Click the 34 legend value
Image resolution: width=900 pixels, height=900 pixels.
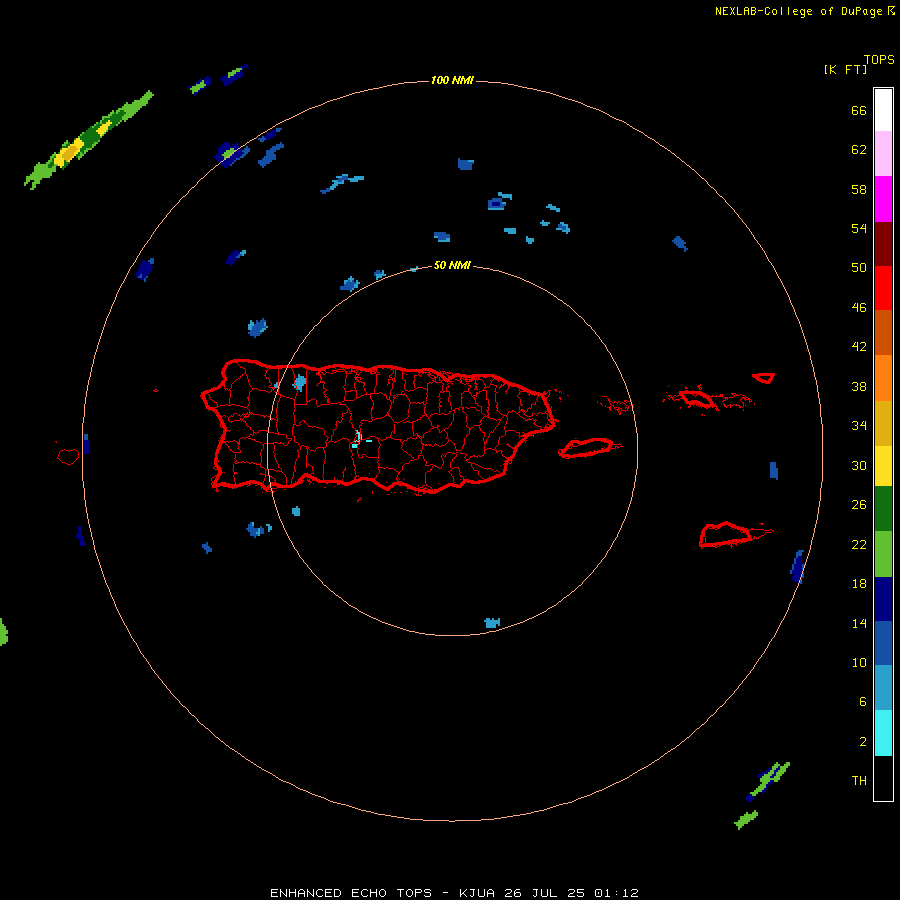click(859, 425)
